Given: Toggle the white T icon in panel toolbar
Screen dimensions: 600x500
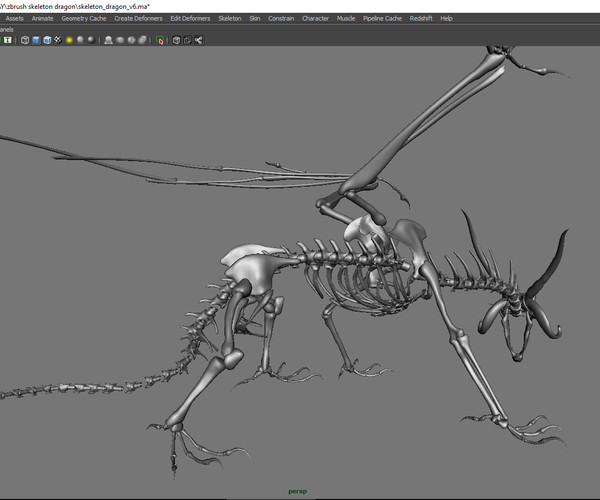Looking at the screenshot, I should (x=8, y=40).
